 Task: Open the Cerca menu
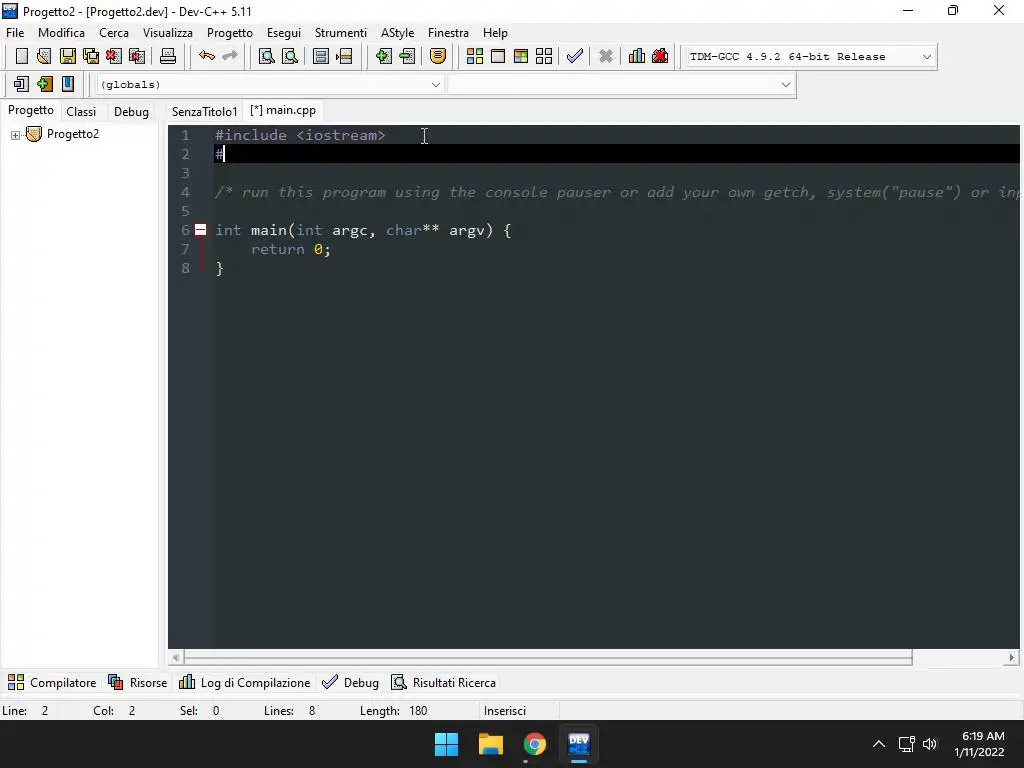pyautogui.click(x=114, y=33)
